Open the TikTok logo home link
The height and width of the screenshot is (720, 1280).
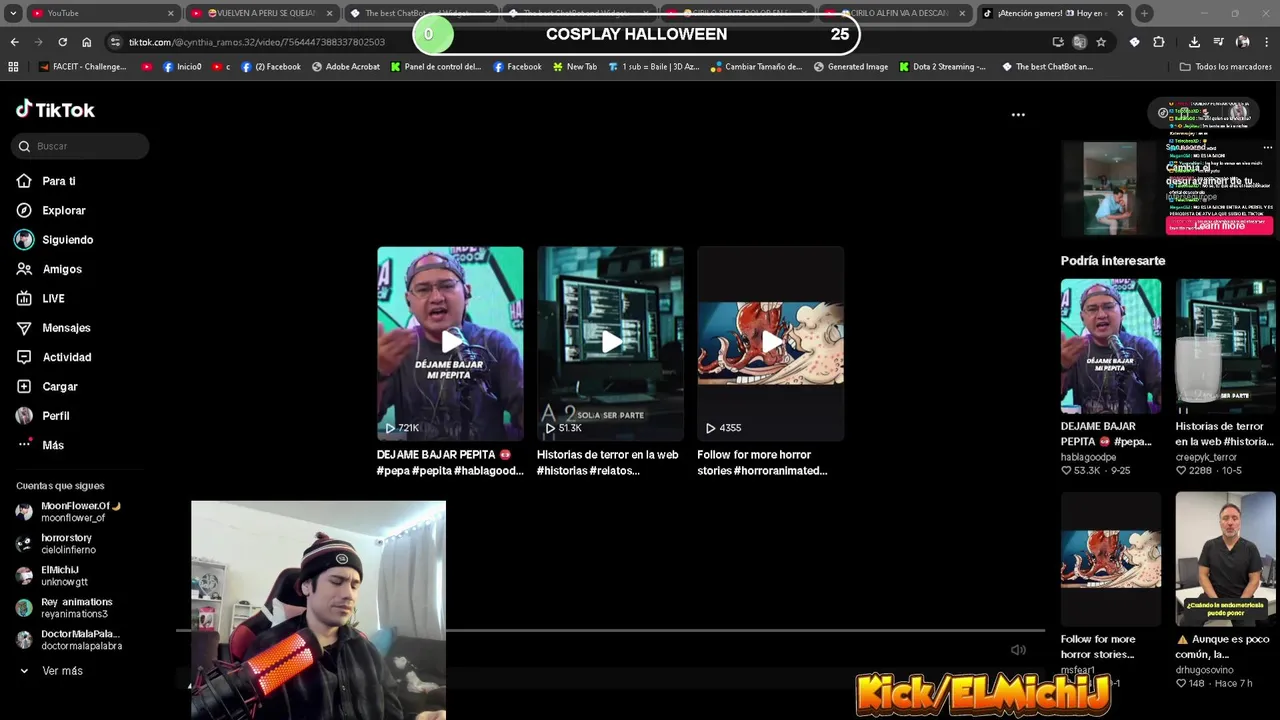[x=55, y=109]
